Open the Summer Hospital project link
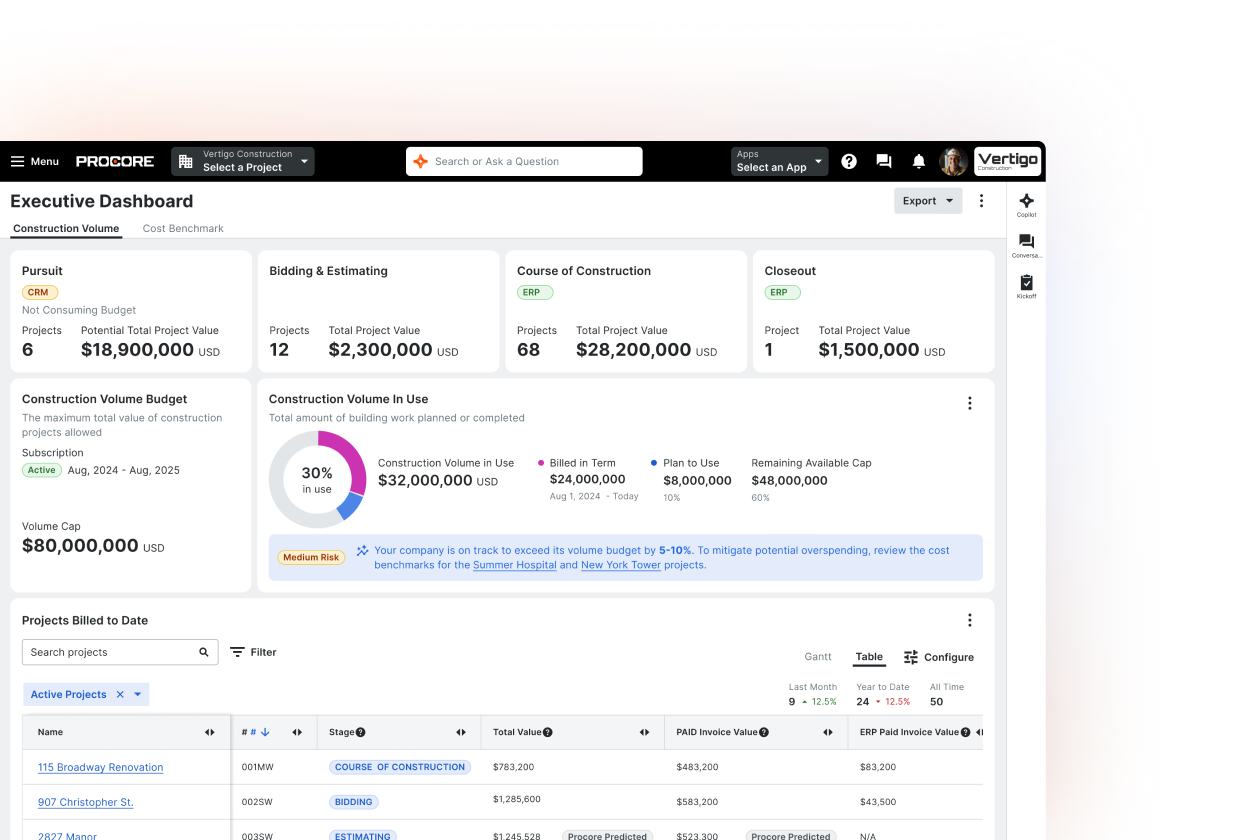Image resolution: width=1260 pixels, height=840 pixels. coord(514,565)
